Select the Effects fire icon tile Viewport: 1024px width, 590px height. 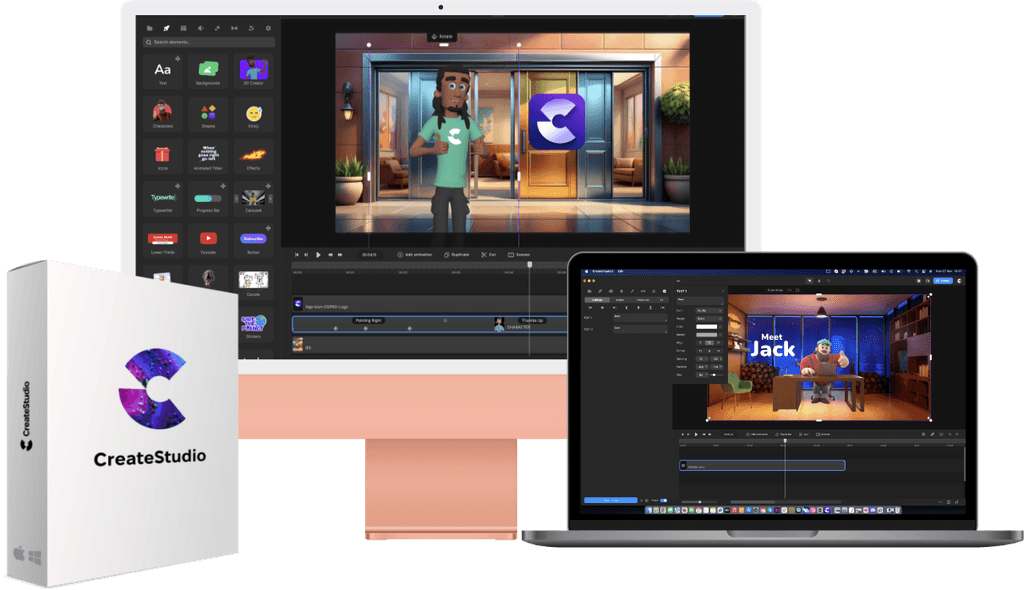coord(253,156)
